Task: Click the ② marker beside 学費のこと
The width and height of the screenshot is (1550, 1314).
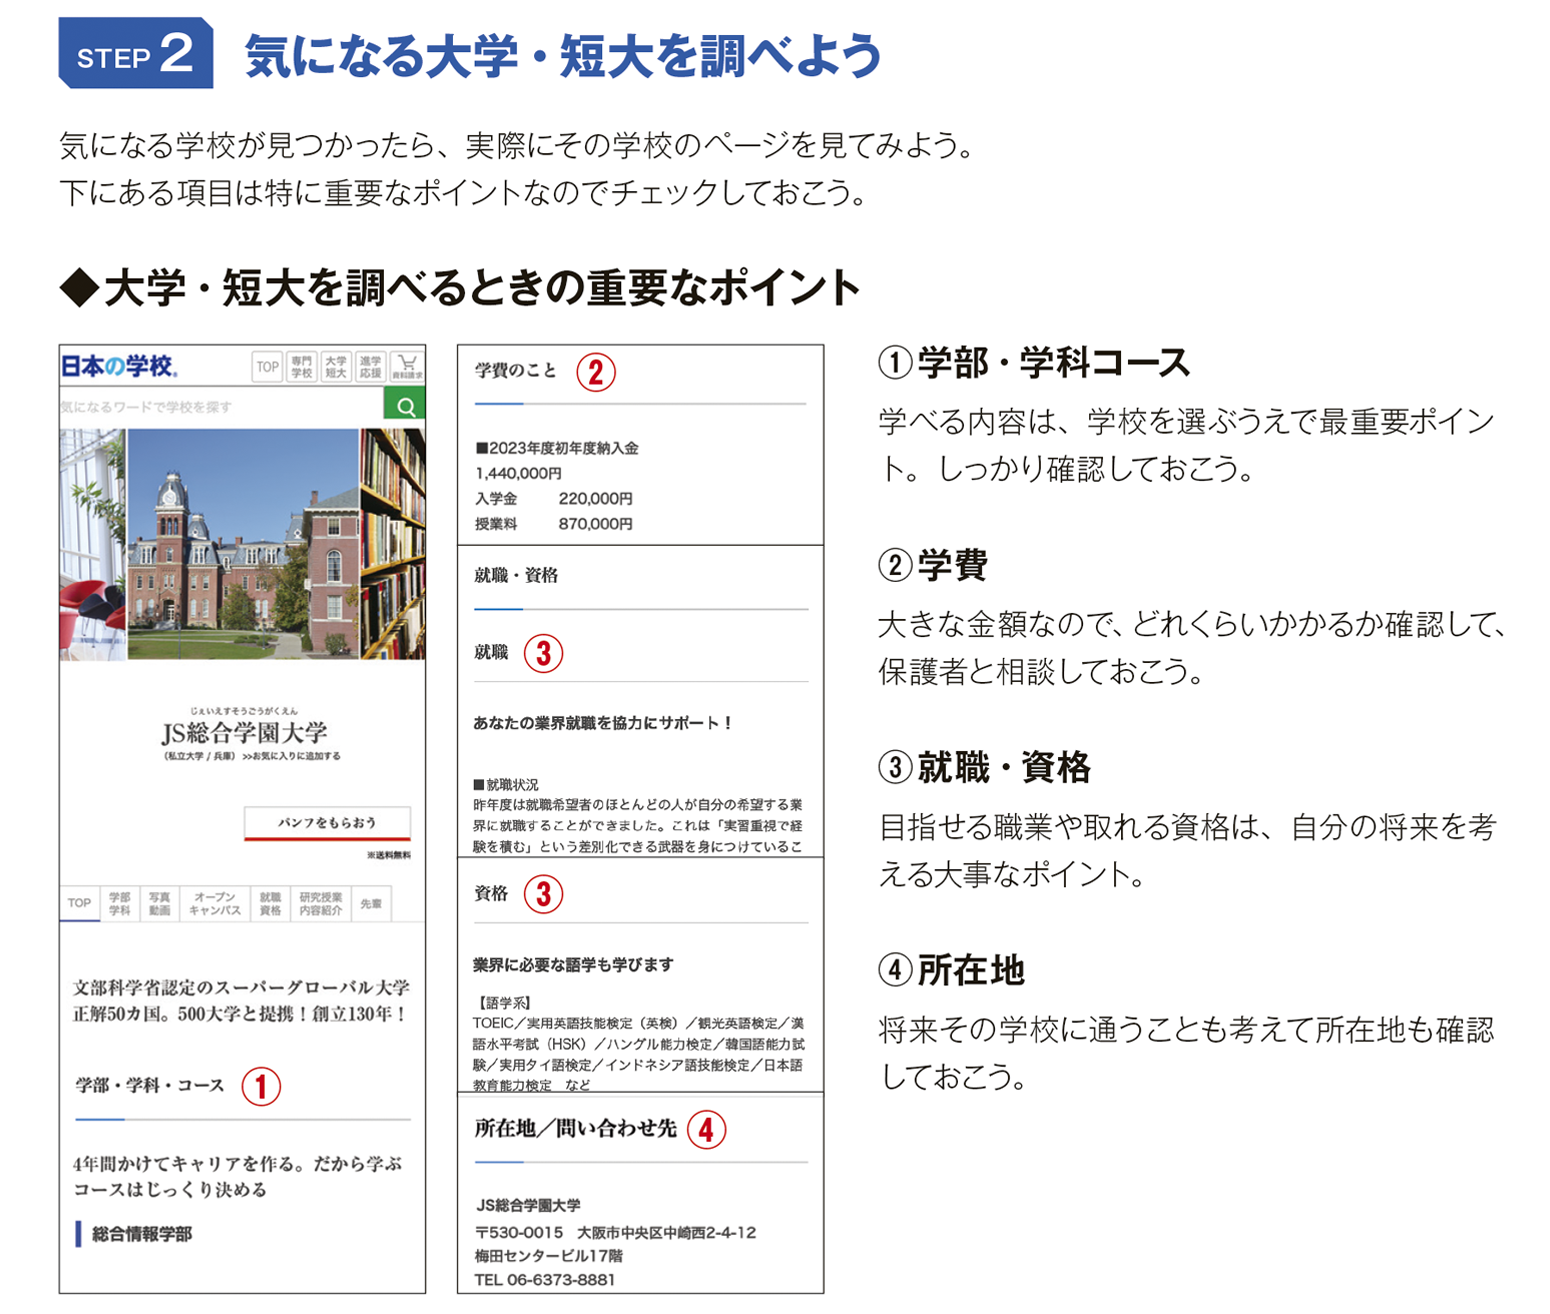Action: tap(595, 374)
